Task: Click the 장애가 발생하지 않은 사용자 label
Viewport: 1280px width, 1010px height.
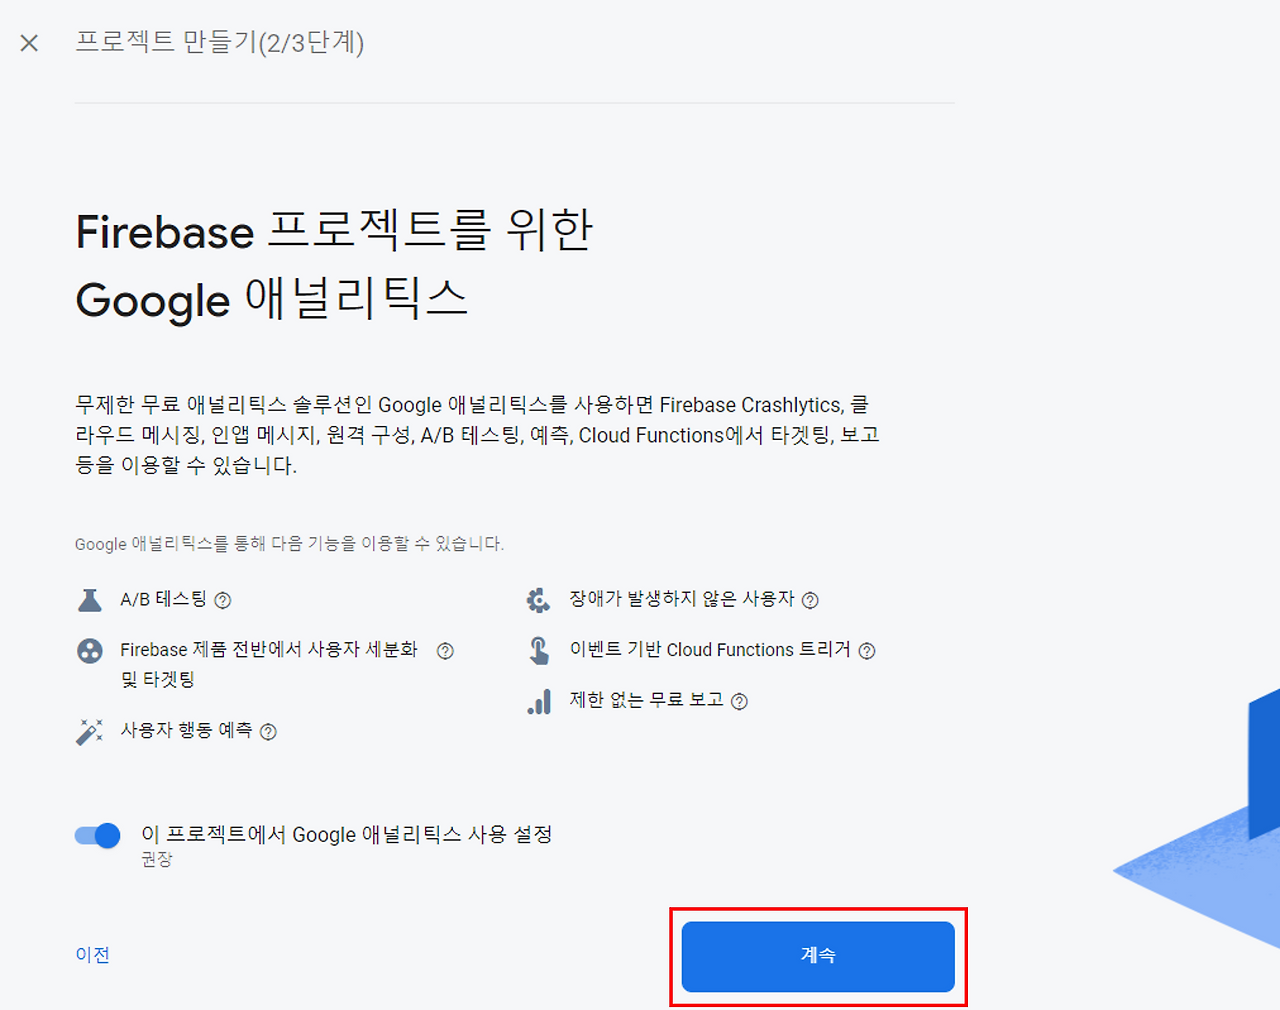Action: tap(682, 599)
